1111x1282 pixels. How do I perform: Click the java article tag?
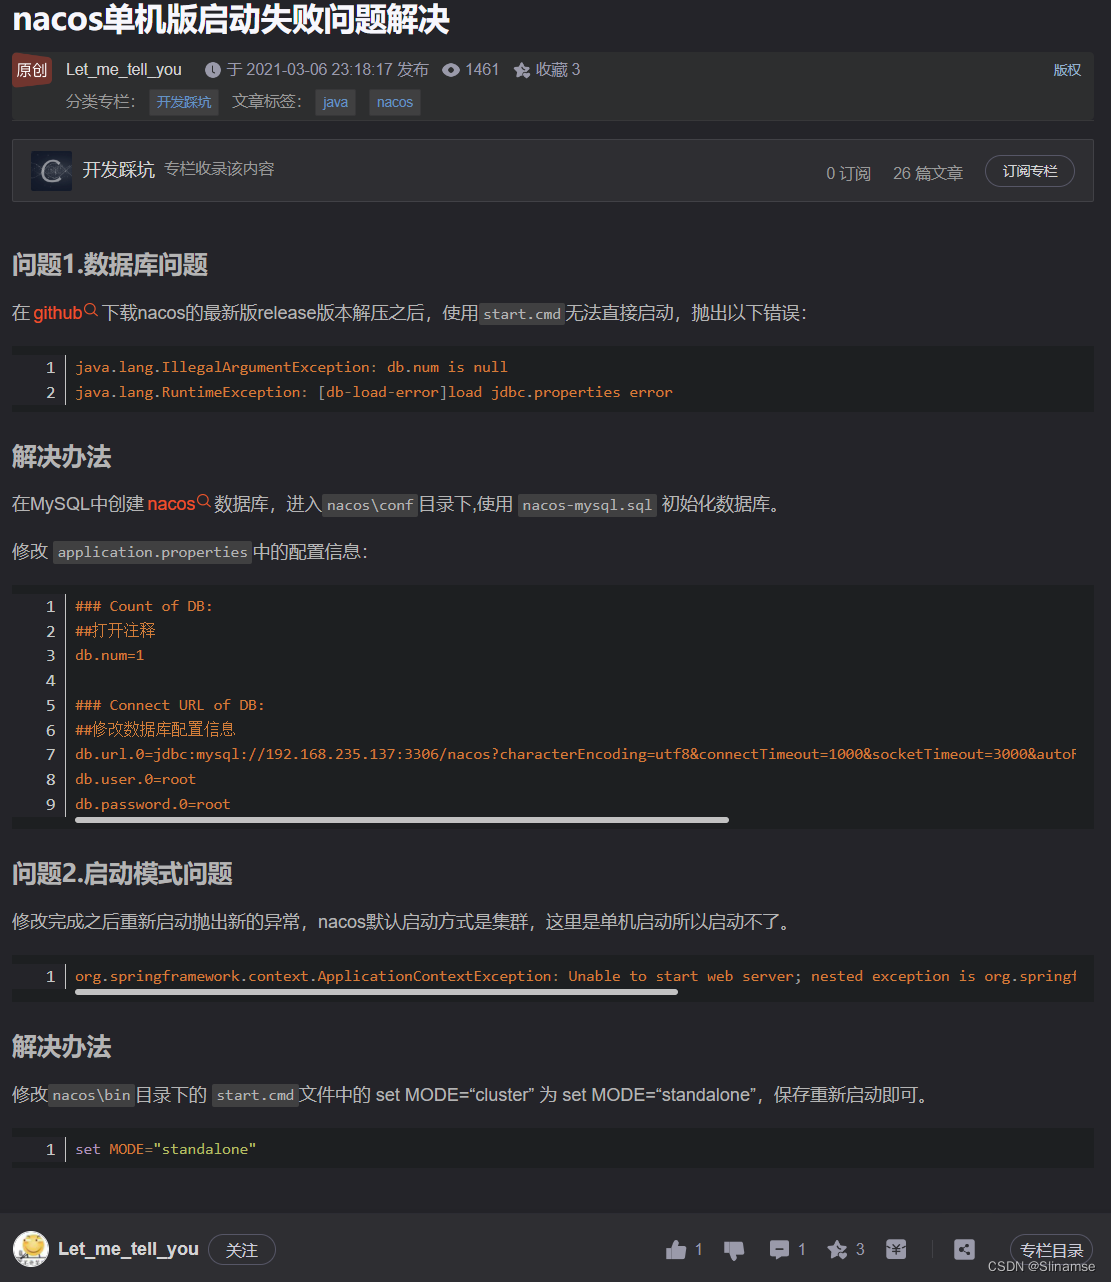pyautogui.click(x=336, y=102)
